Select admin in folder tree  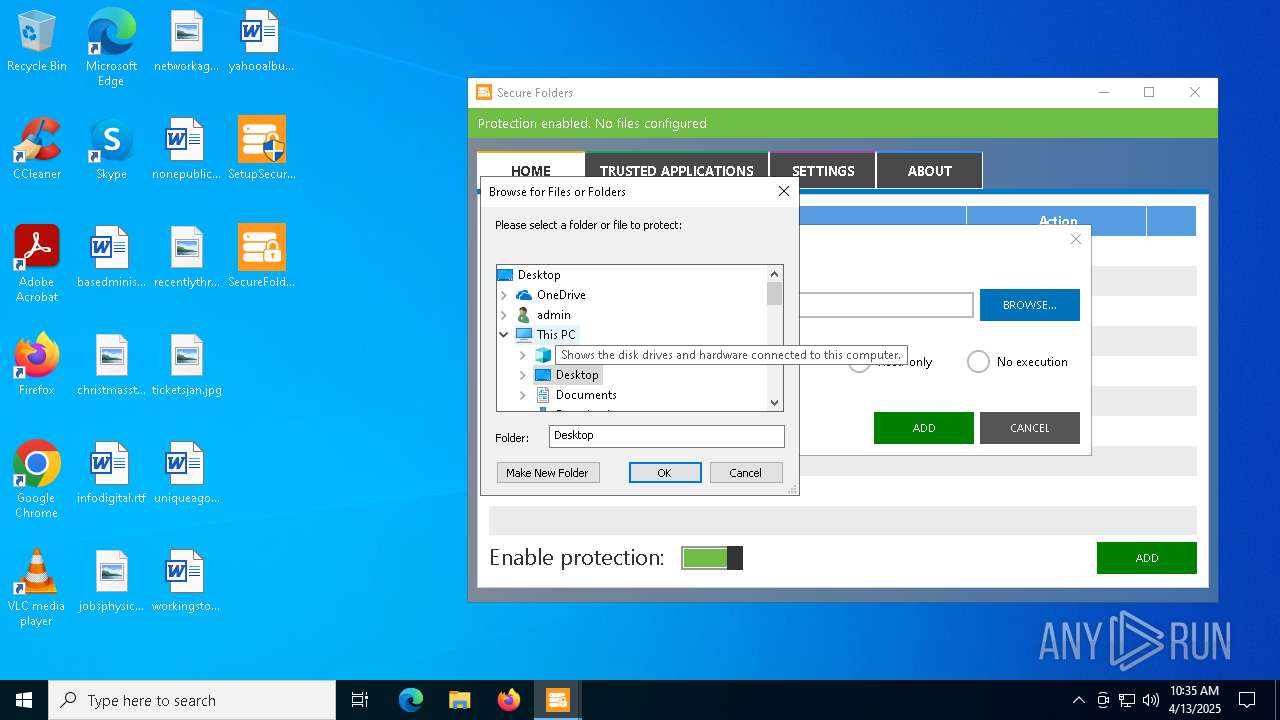(554, 315)
